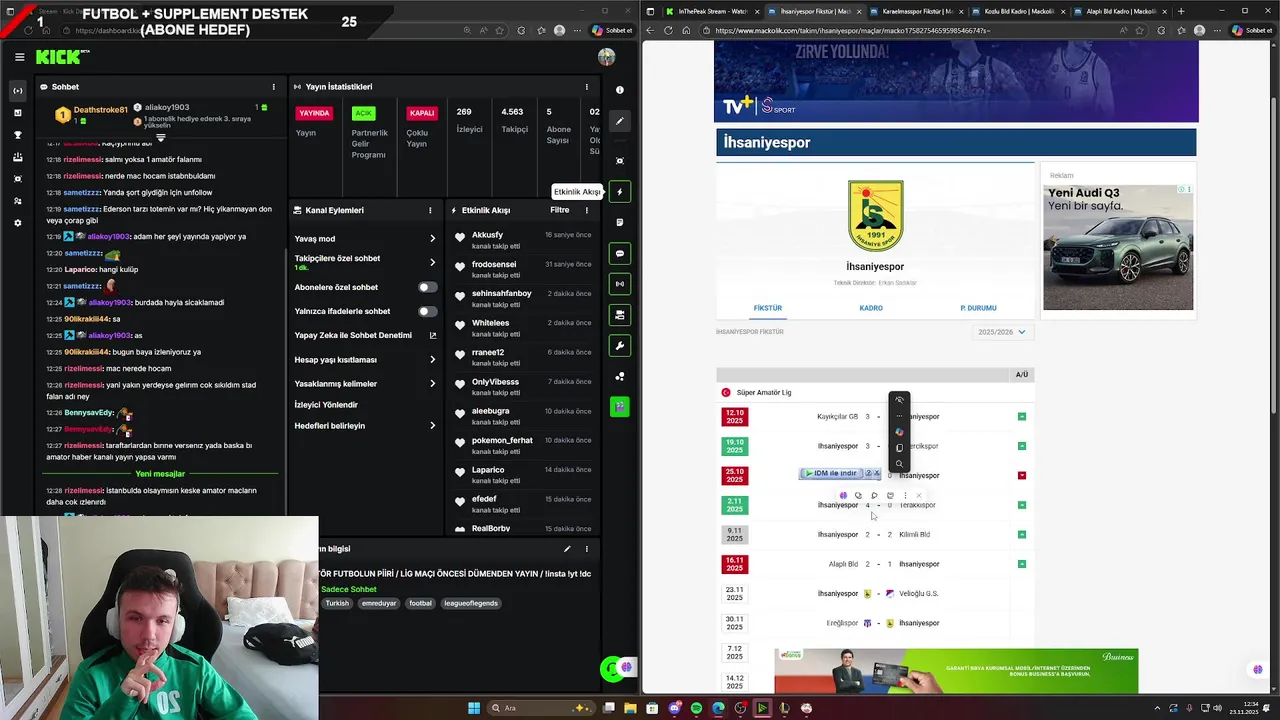Close the IDM ile indir download popup

[x=877, y=473]
